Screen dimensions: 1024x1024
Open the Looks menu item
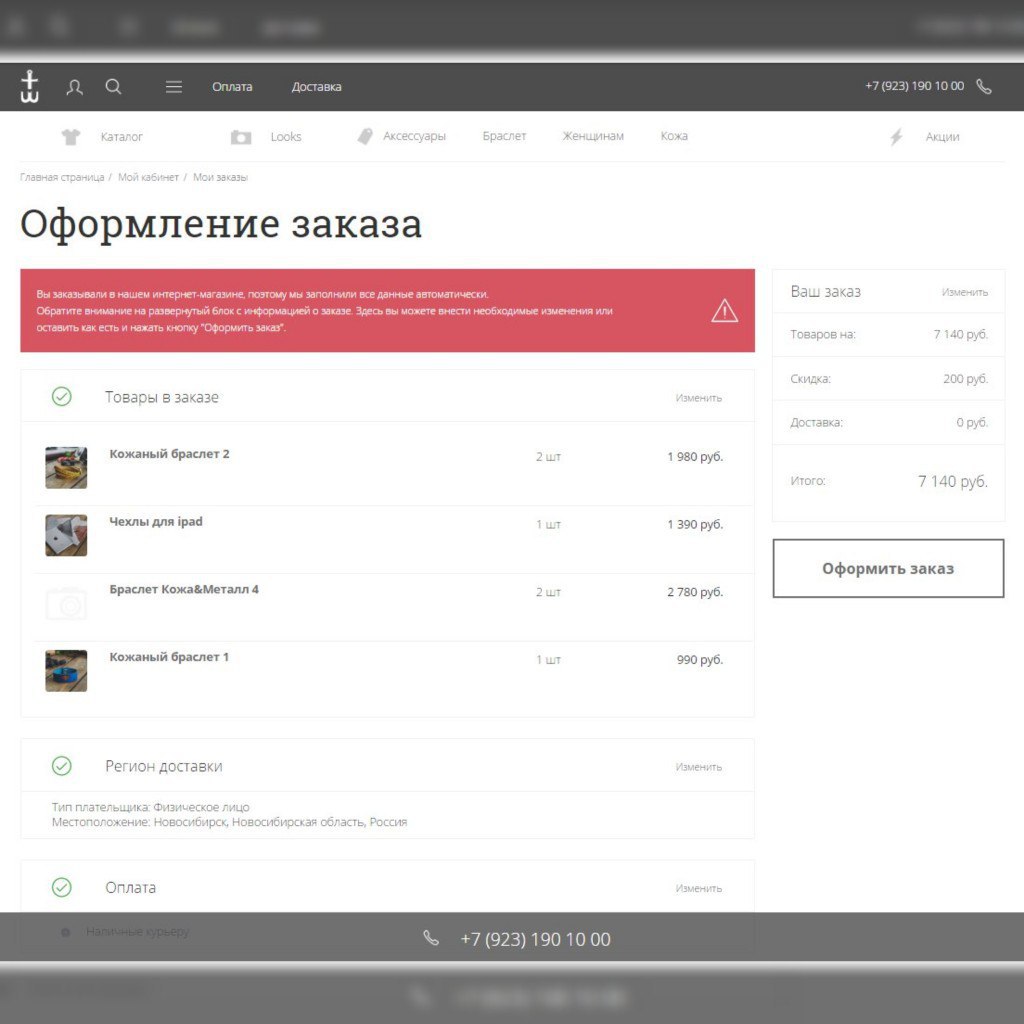[286, 136]
